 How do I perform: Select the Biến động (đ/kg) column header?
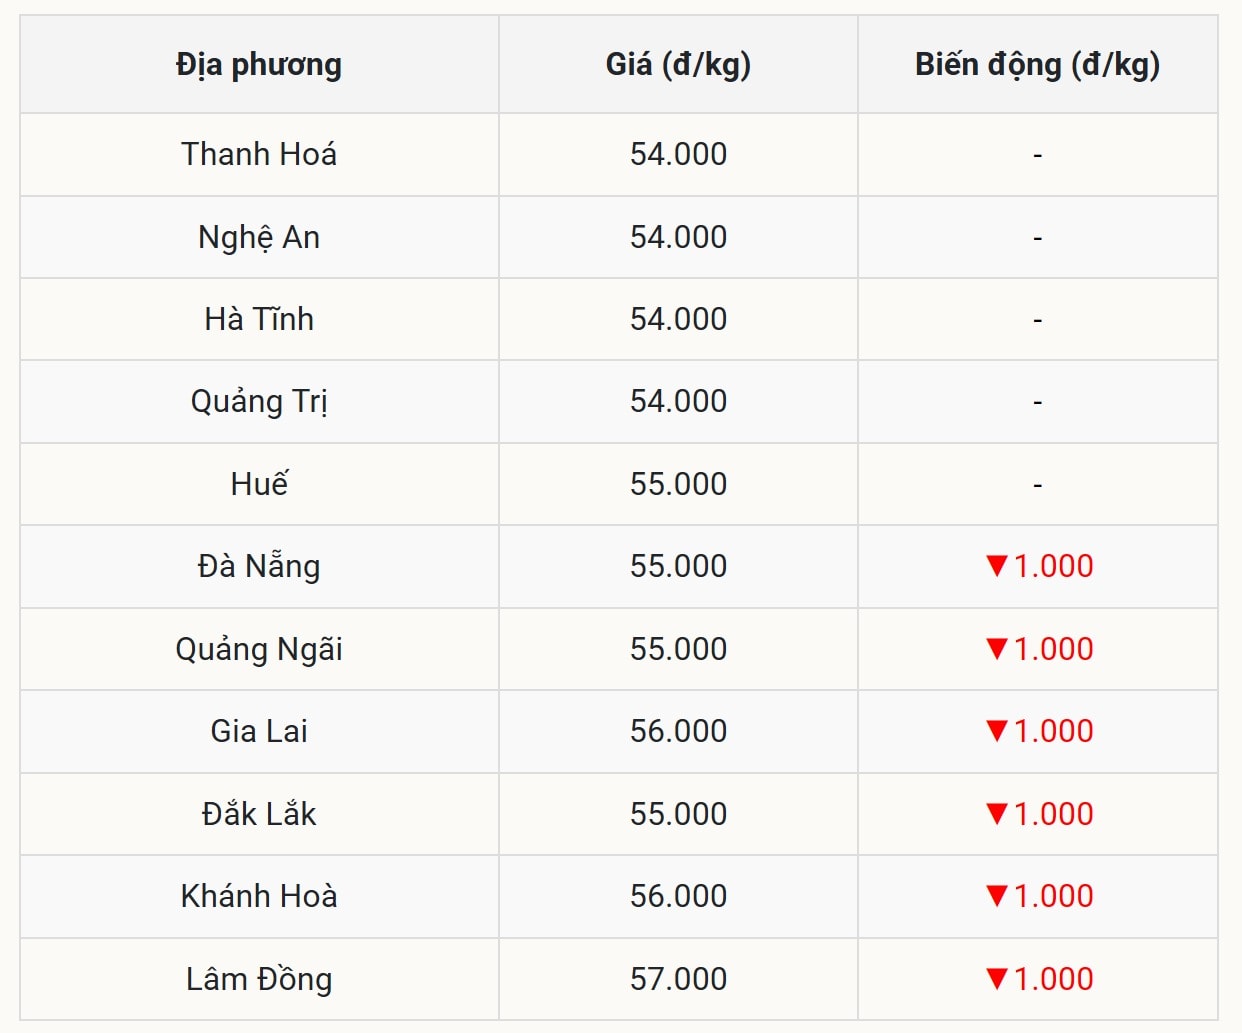point(1037,65)
